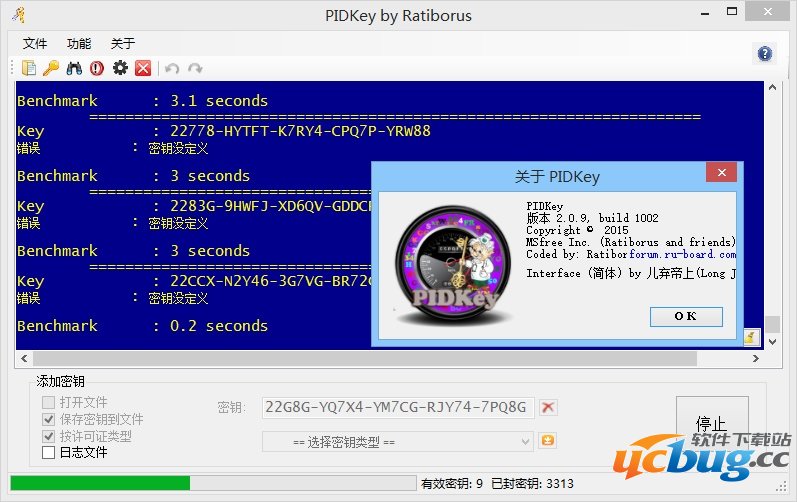Click the horizontal scrollbar left arrow
This screenshot has width=797, height=502.
point(24,358)
